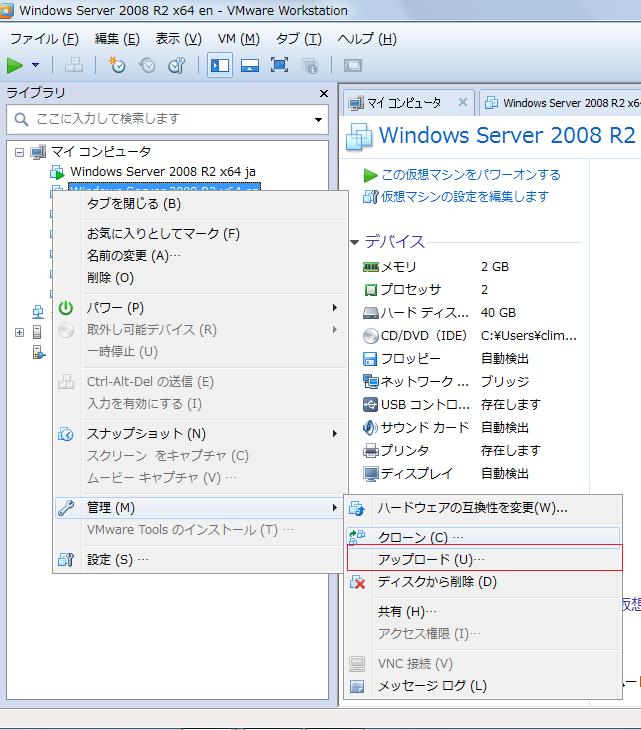Viewport: 641px width, 730px height.
Task: Choose 名前の変更 (A) menu item
Action: (x=200, y=256)
